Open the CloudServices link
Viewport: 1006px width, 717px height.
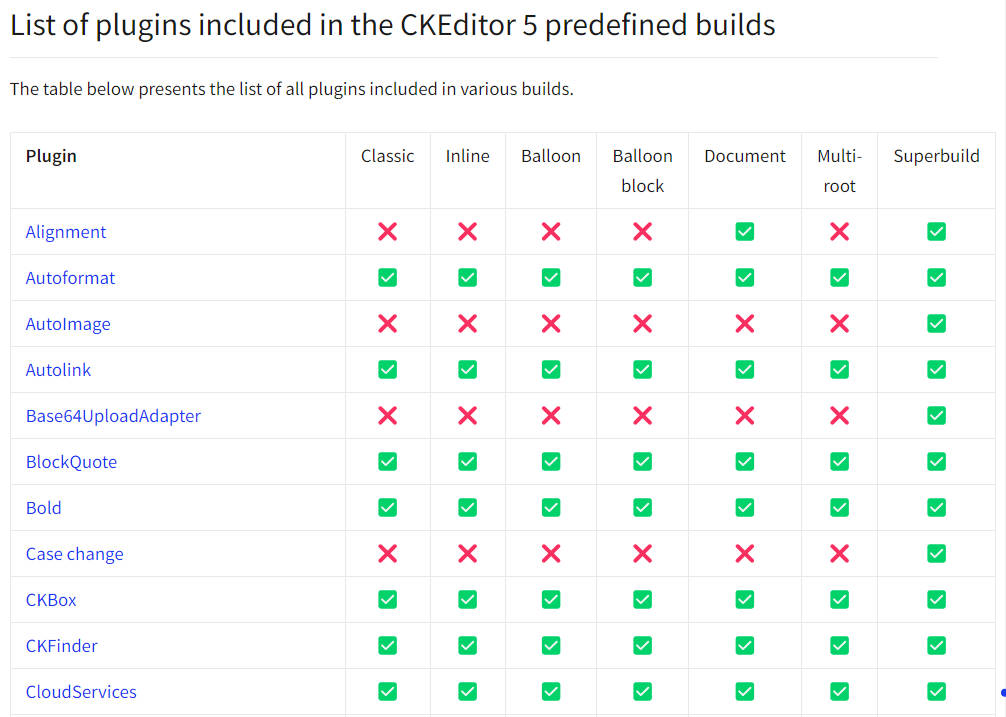(81, 692)
